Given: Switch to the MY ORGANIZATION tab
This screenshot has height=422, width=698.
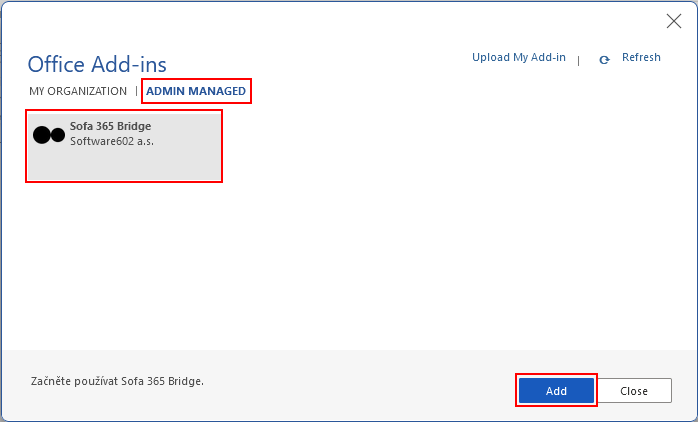Looking at the screenshot, I should point(78,91).
